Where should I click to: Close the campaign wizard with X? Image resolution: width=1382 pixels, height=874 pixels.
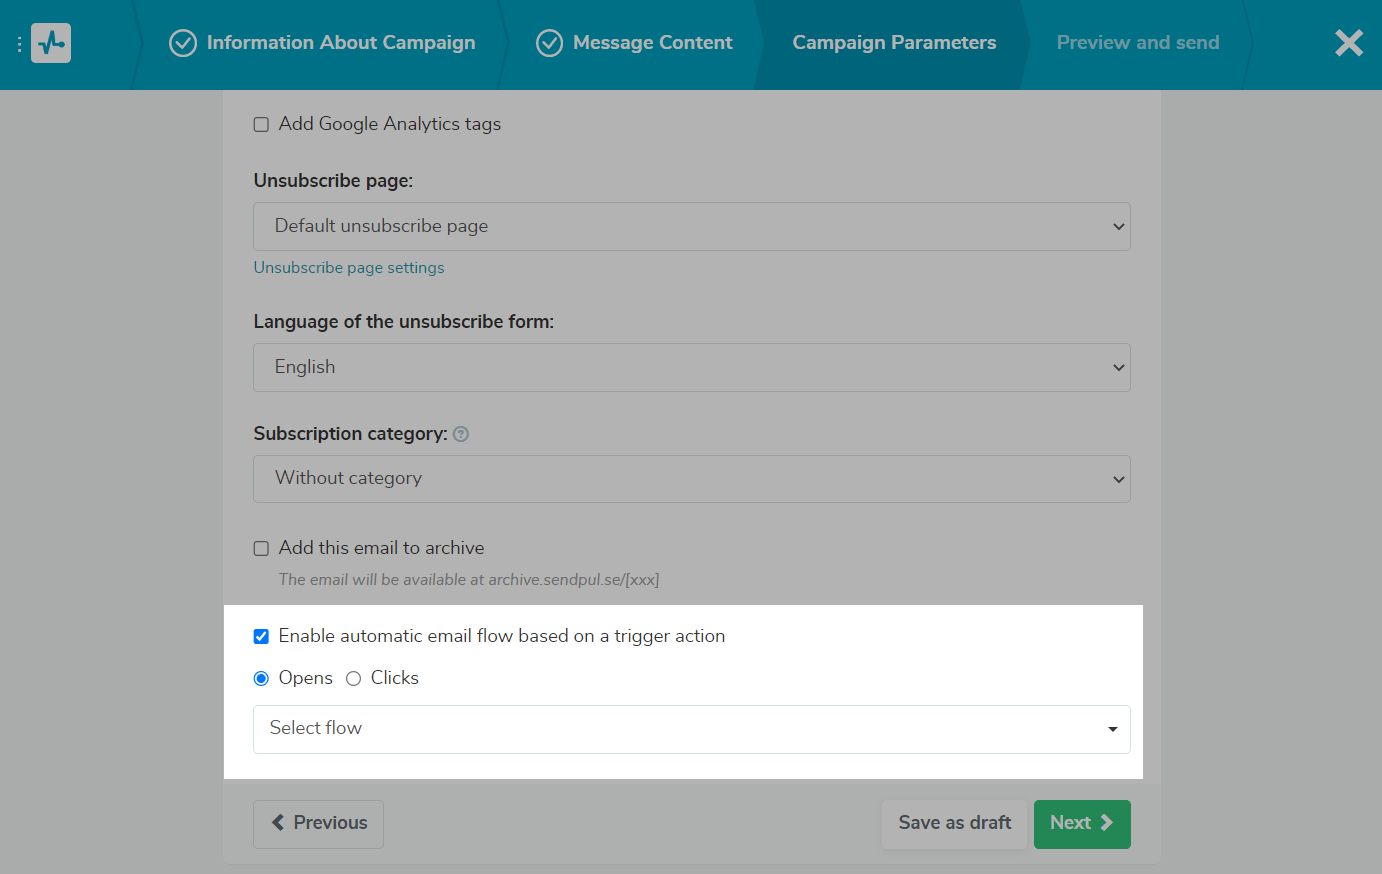tap(1348, 43)
